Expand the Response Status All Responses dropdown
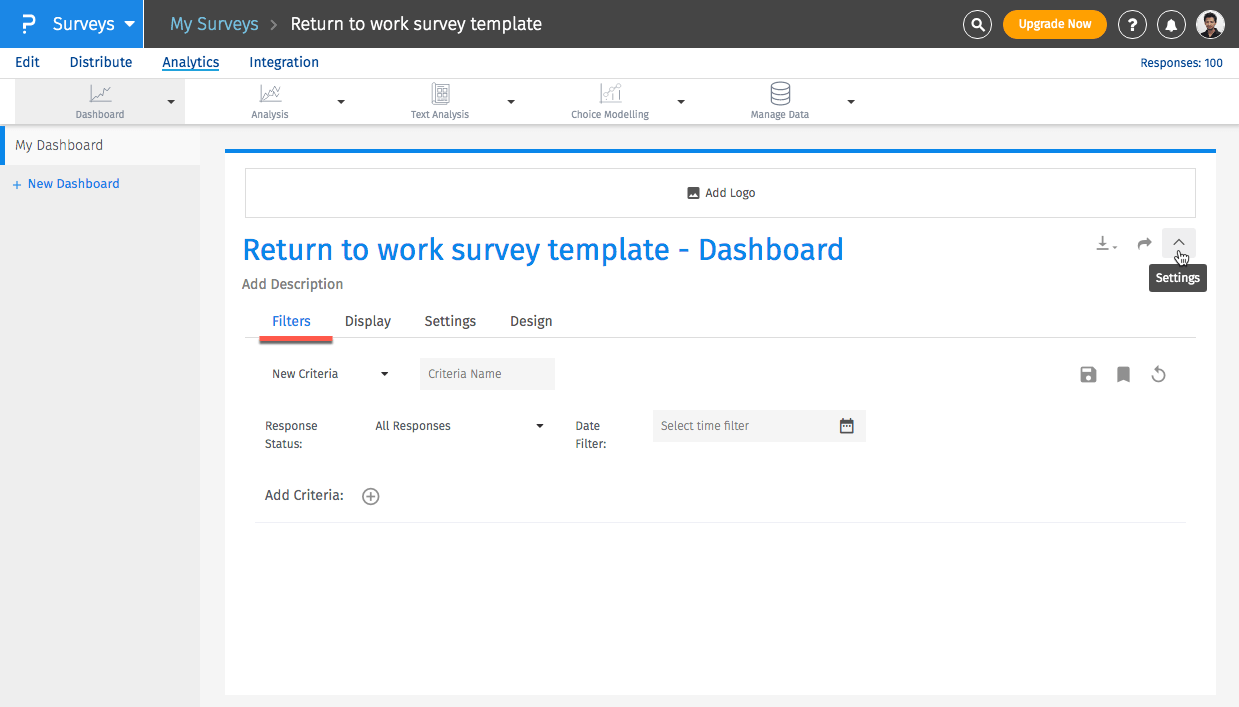The image size is (1239, 707). click(x=458, y=426)
